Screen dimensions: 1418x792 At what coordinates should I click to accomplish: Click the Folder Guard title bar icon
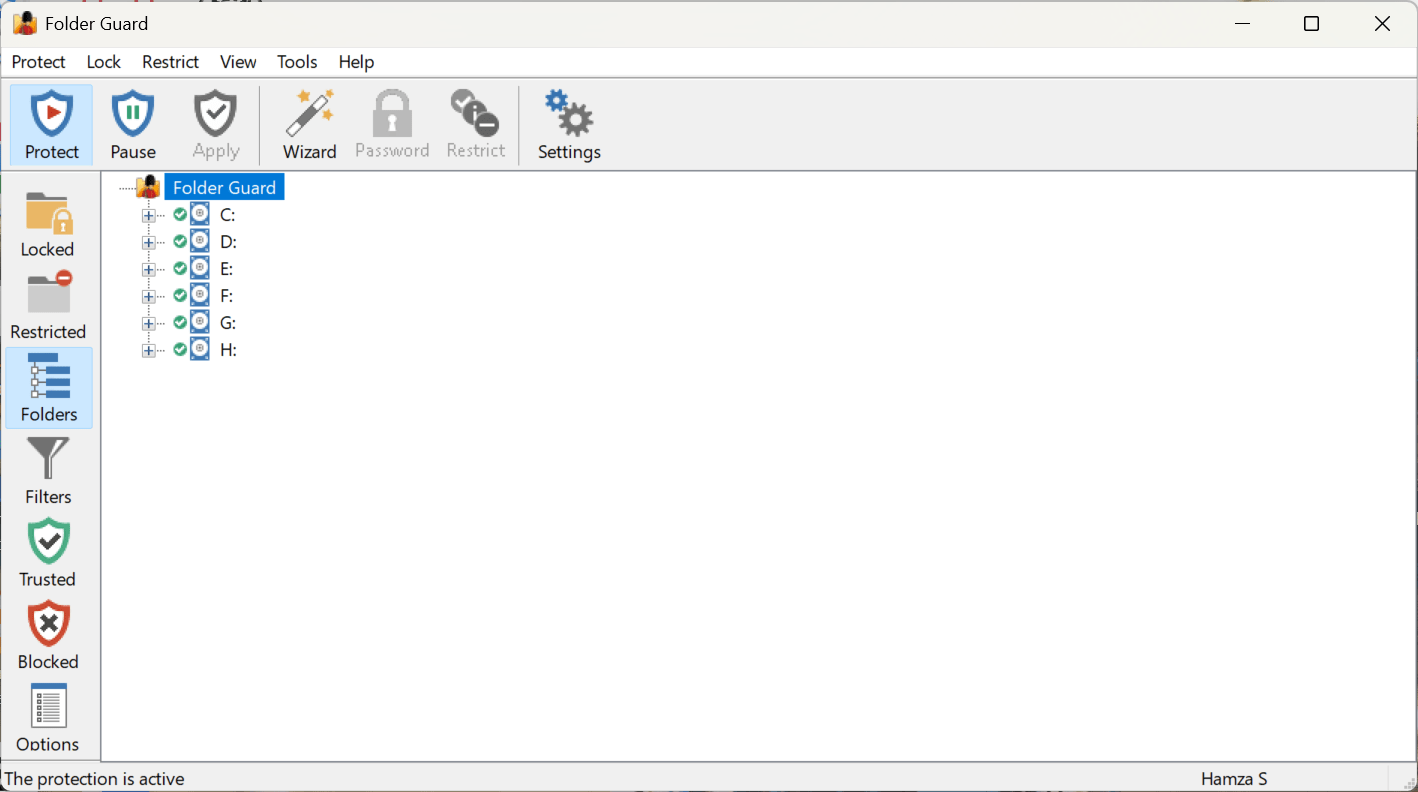click(x=25, y=23)
